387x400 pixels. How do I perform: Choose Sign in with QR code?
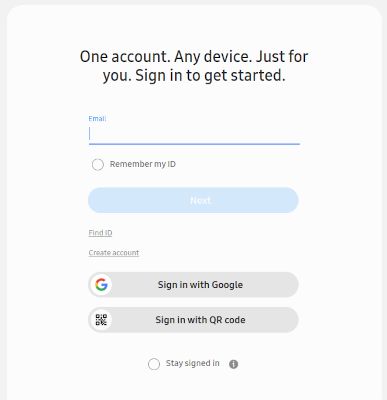[x=193, y=320]
